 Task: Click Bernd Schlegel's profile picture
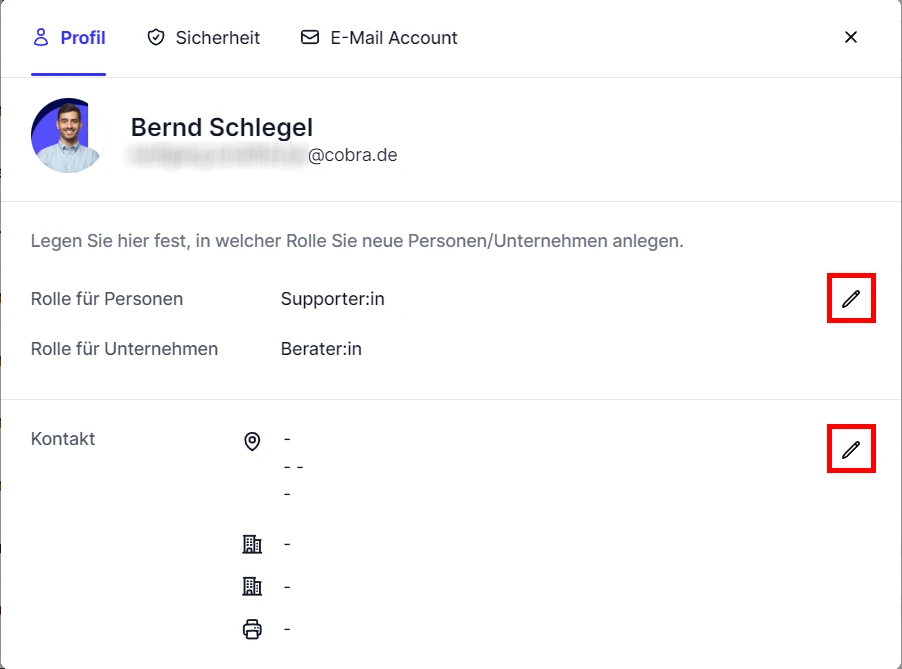click(x=66, y=135)
